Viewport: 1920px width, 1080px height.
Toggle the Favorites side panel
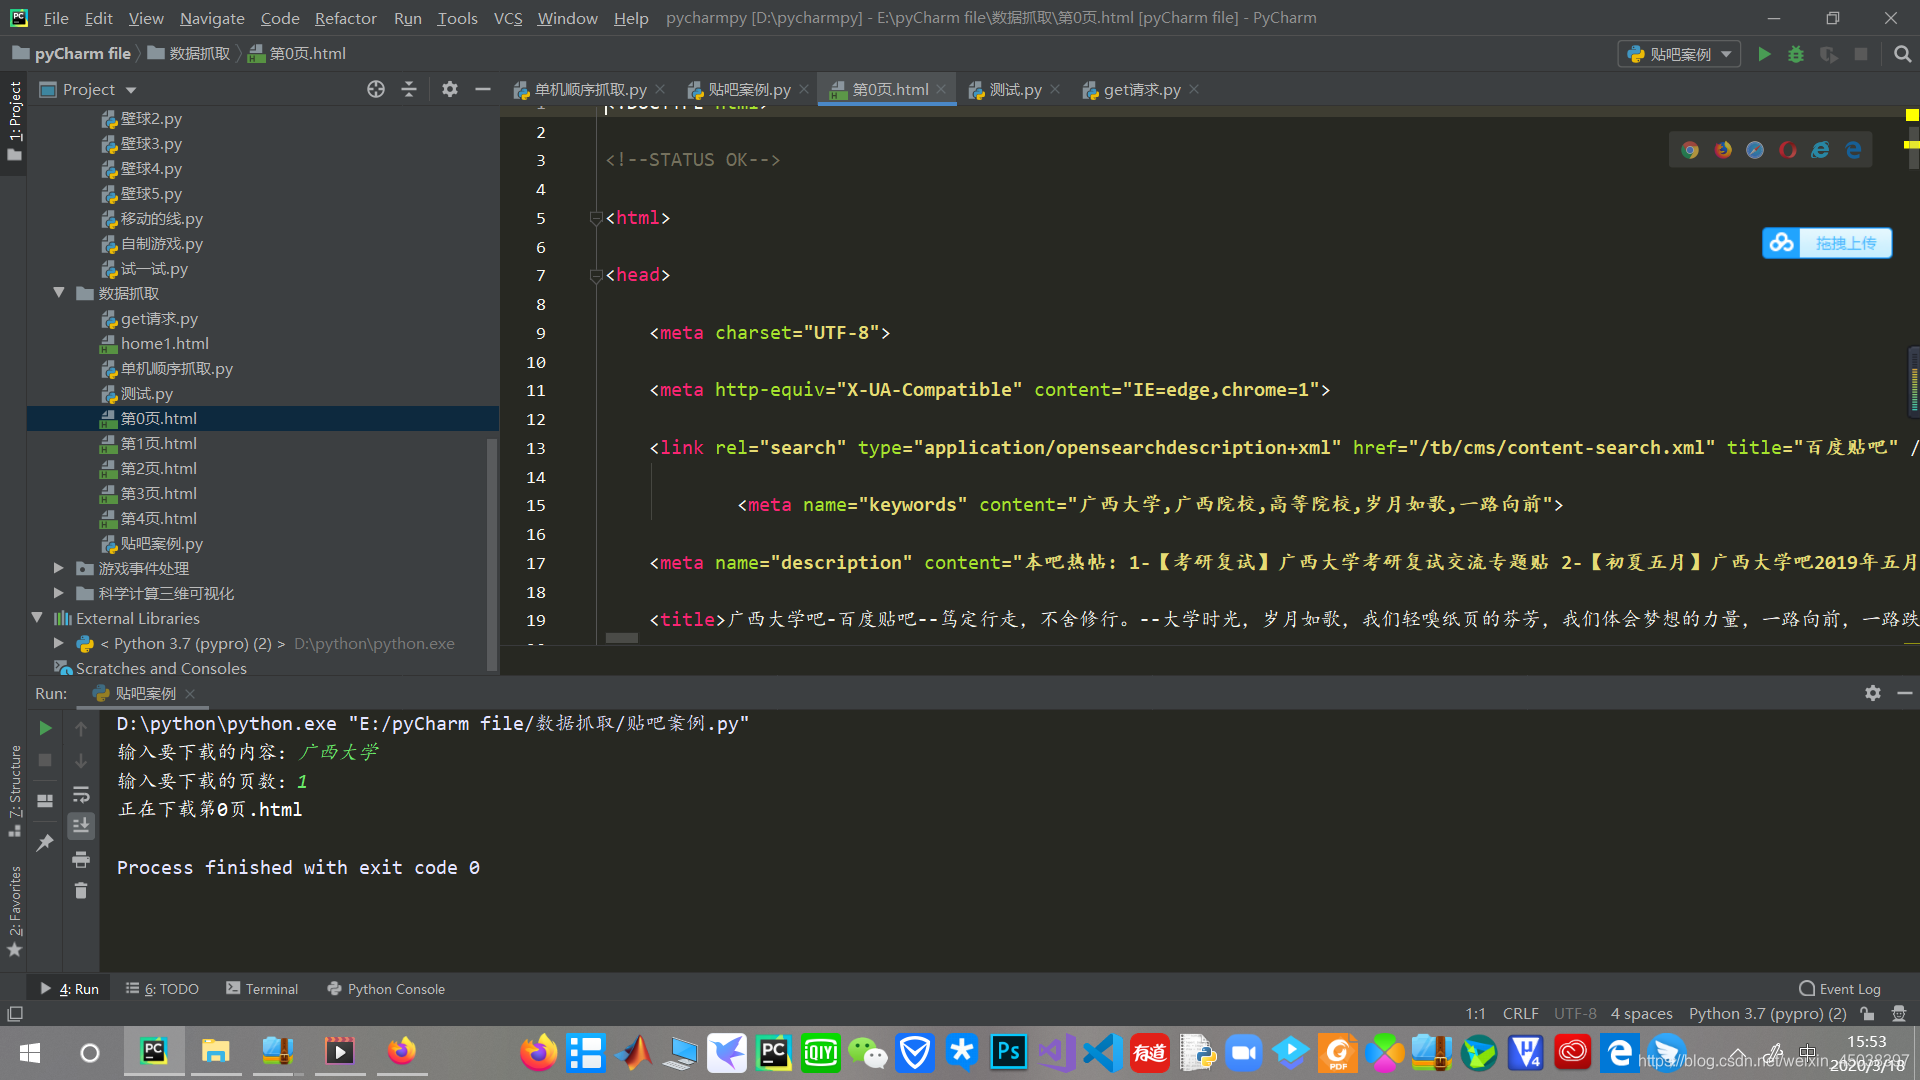[x=14, y=910]
